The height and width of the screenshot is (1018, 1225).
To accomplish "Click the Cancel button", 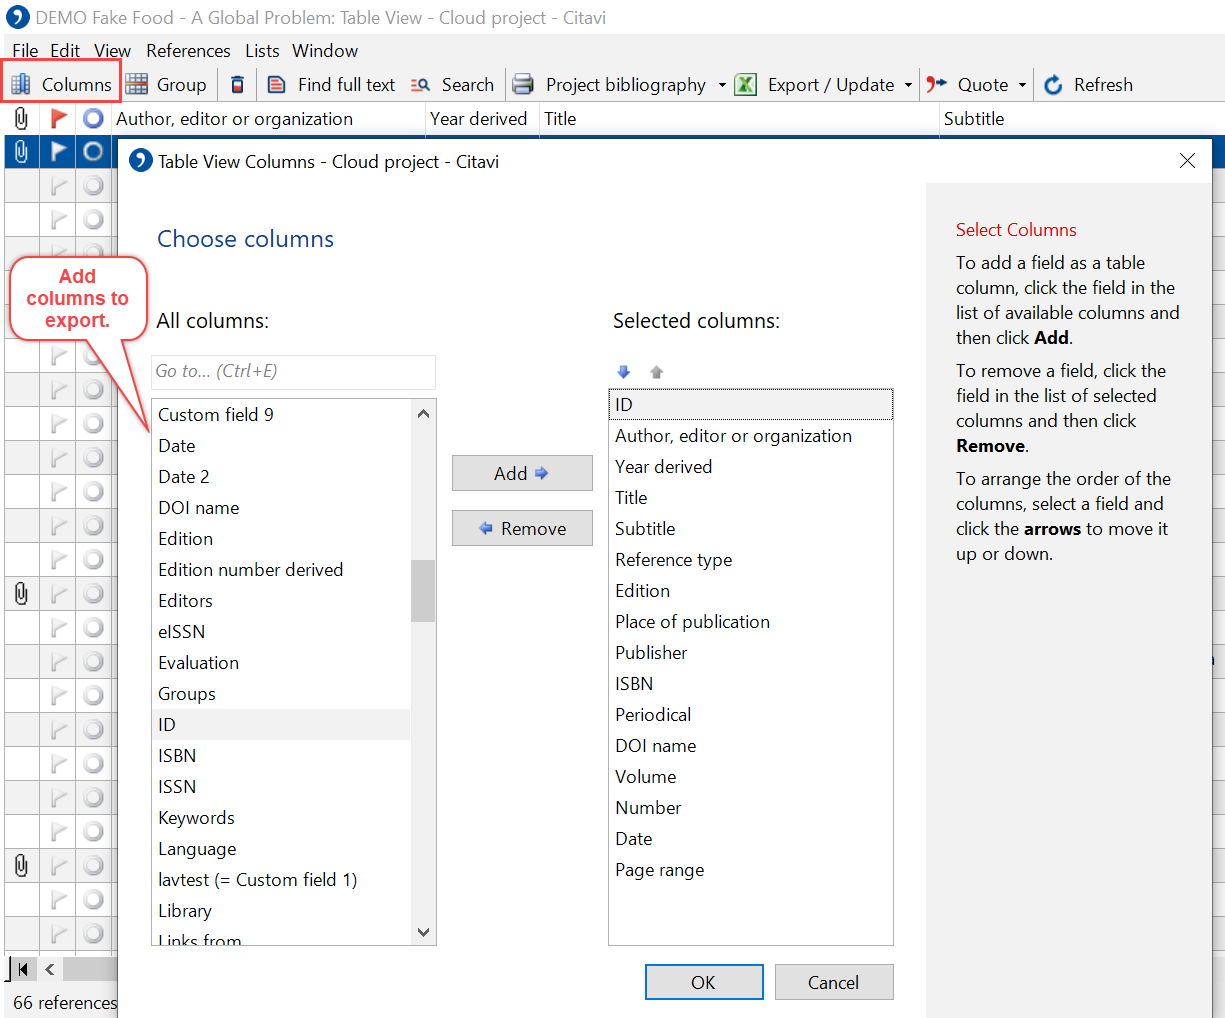I will pyautogui.click(x=834, y=982).
